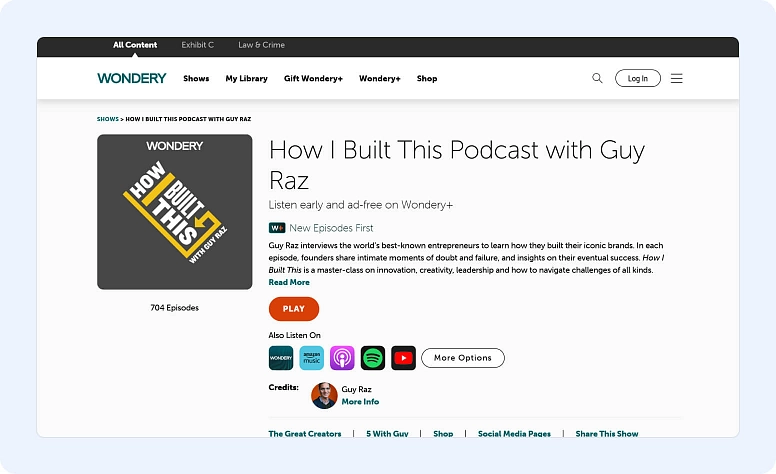Click the 704 Episodes count text
Image resolution: width=776 pixels, height=474 pixels.
click(175, 308)
